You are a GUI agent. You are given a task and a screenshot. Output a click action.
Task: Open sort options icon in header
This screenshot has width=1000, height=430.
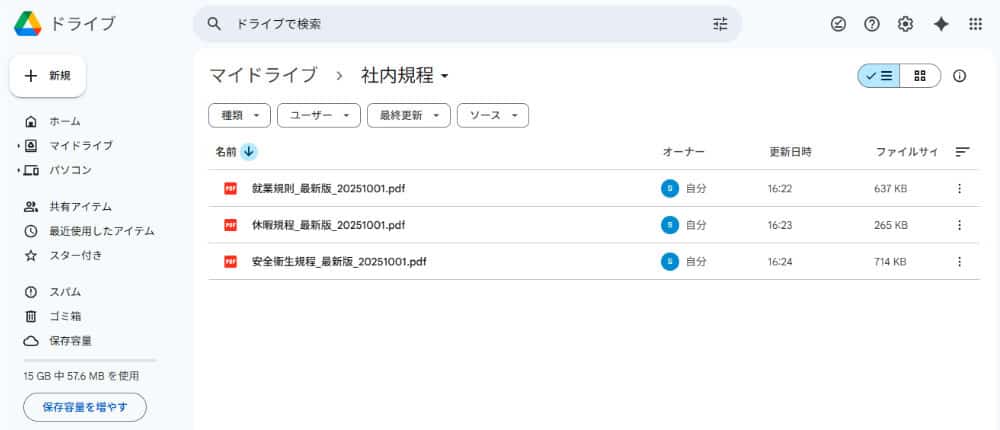pos(962,152)
